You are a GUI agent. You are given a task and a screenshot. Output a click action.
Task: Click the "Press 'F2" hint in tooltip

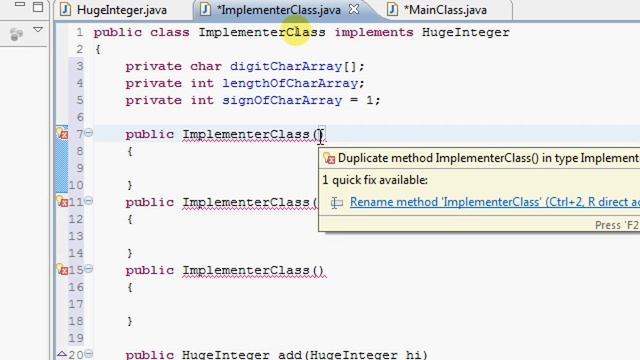617,225
